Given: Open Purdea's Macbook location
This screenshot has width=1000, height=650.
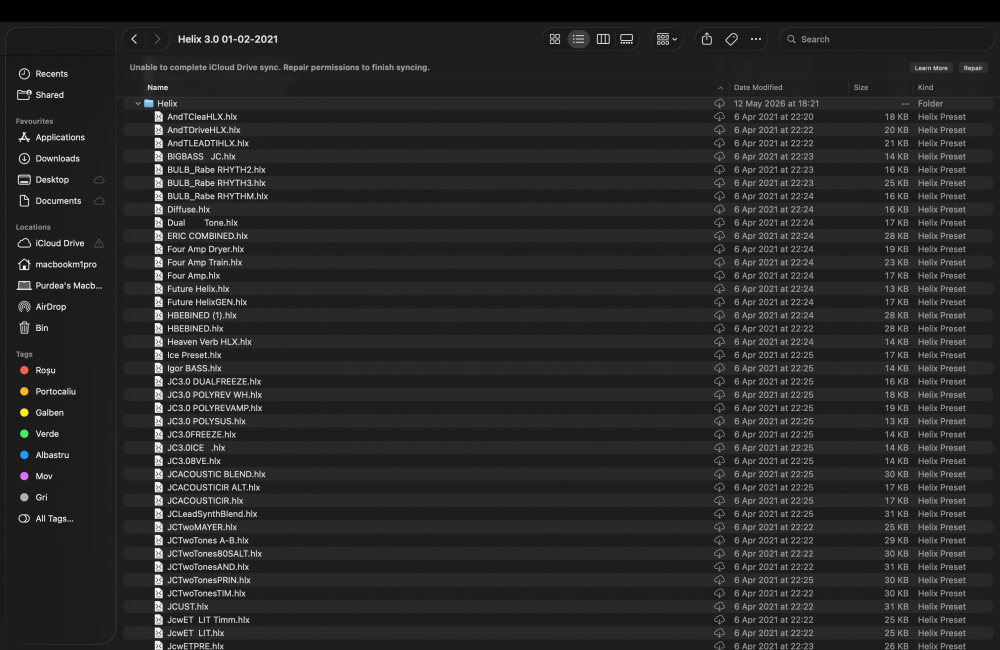Looking at the screenshot, I should [68, 286].
